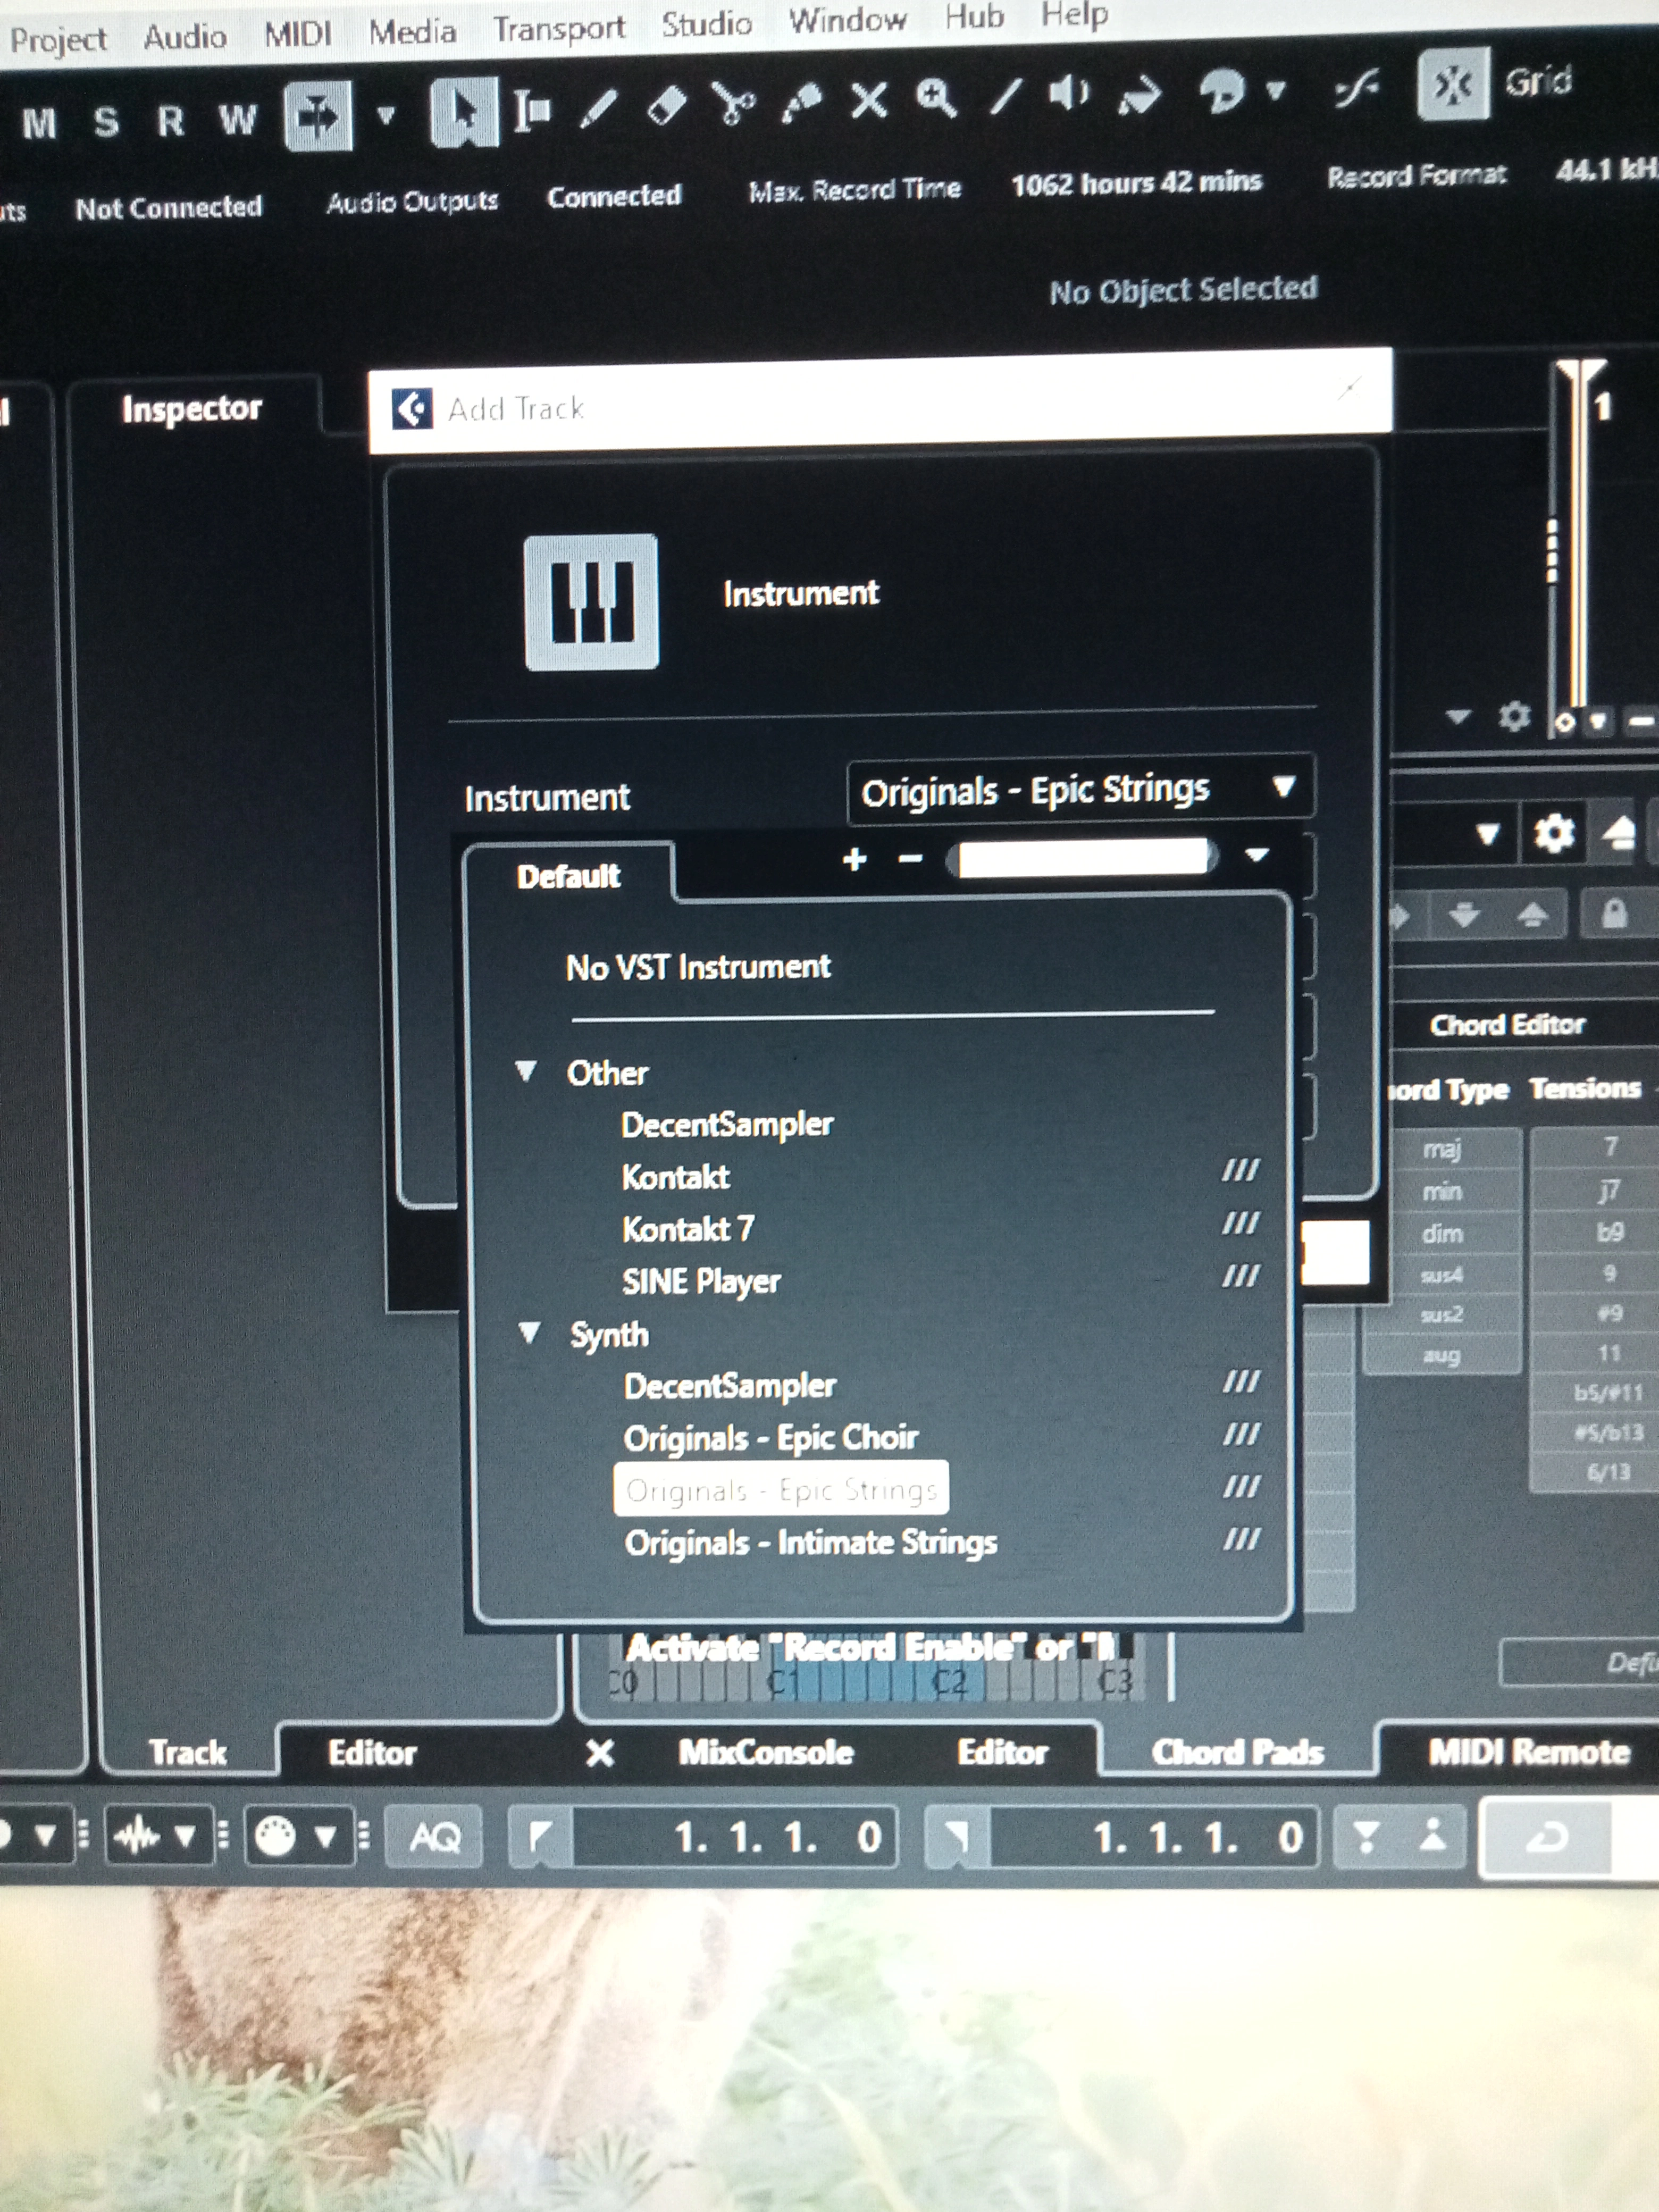Screen dimensions: 1659x2212
Task: Select the Range Selection tool
Action: pos(531,110)
